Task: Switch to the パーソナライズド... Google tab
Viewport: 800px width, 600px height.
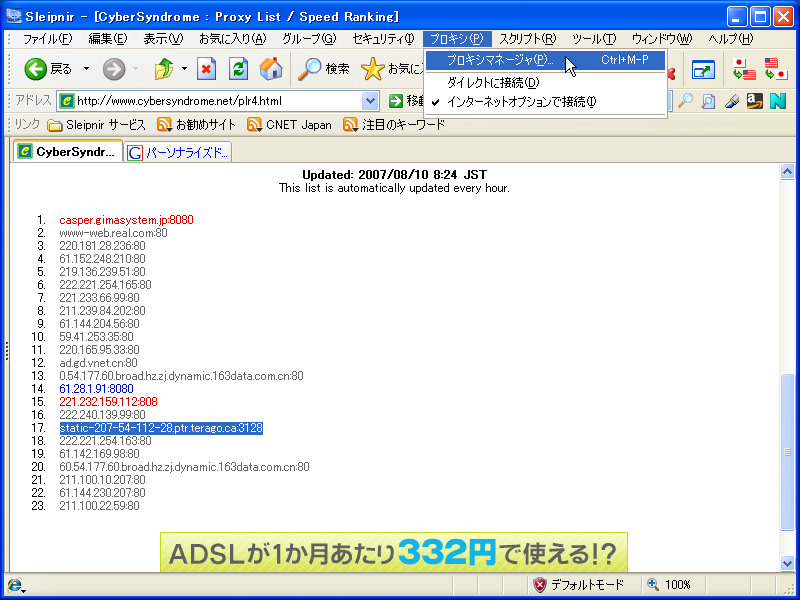Action: tap(178, 152)
